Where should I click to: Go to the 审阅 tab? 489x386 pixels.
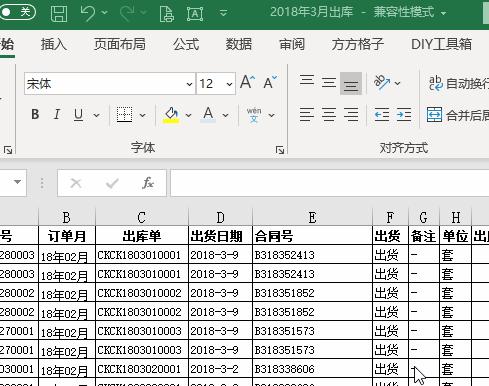292,44
